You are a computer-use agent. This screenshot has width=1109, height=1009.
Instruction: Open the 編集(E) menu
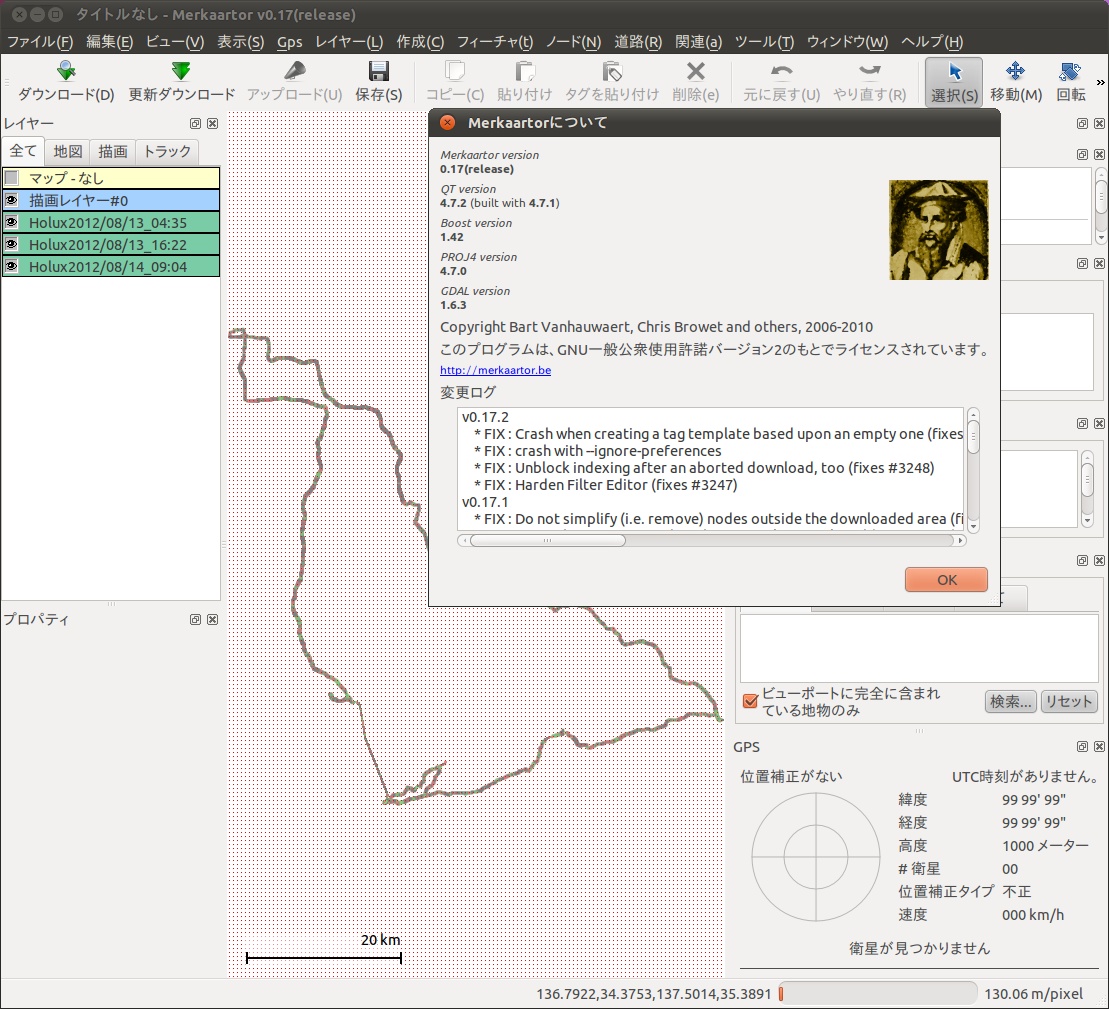pyautogui.click(x=110, y=42)
